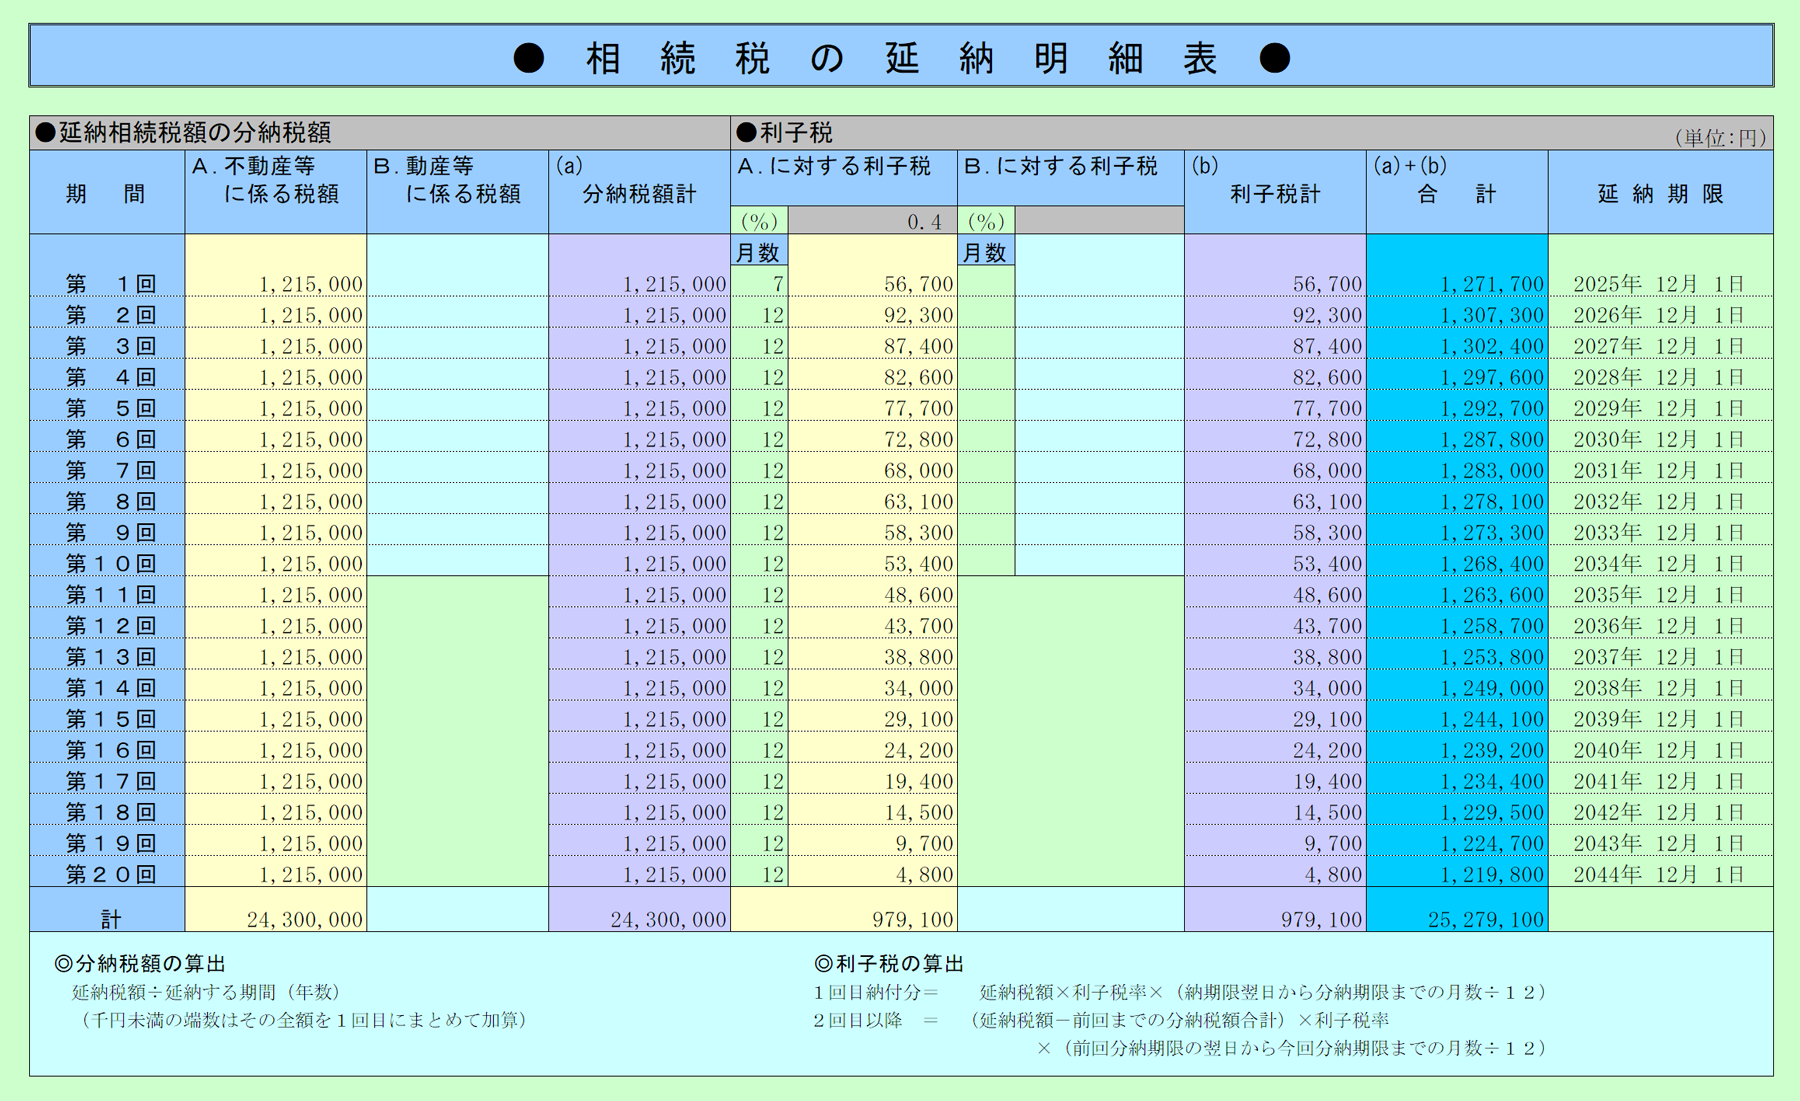This screenshot has width=1800, height=1101.
Task: Select the 第２０回 row label
Action: [x=107, y=874]
